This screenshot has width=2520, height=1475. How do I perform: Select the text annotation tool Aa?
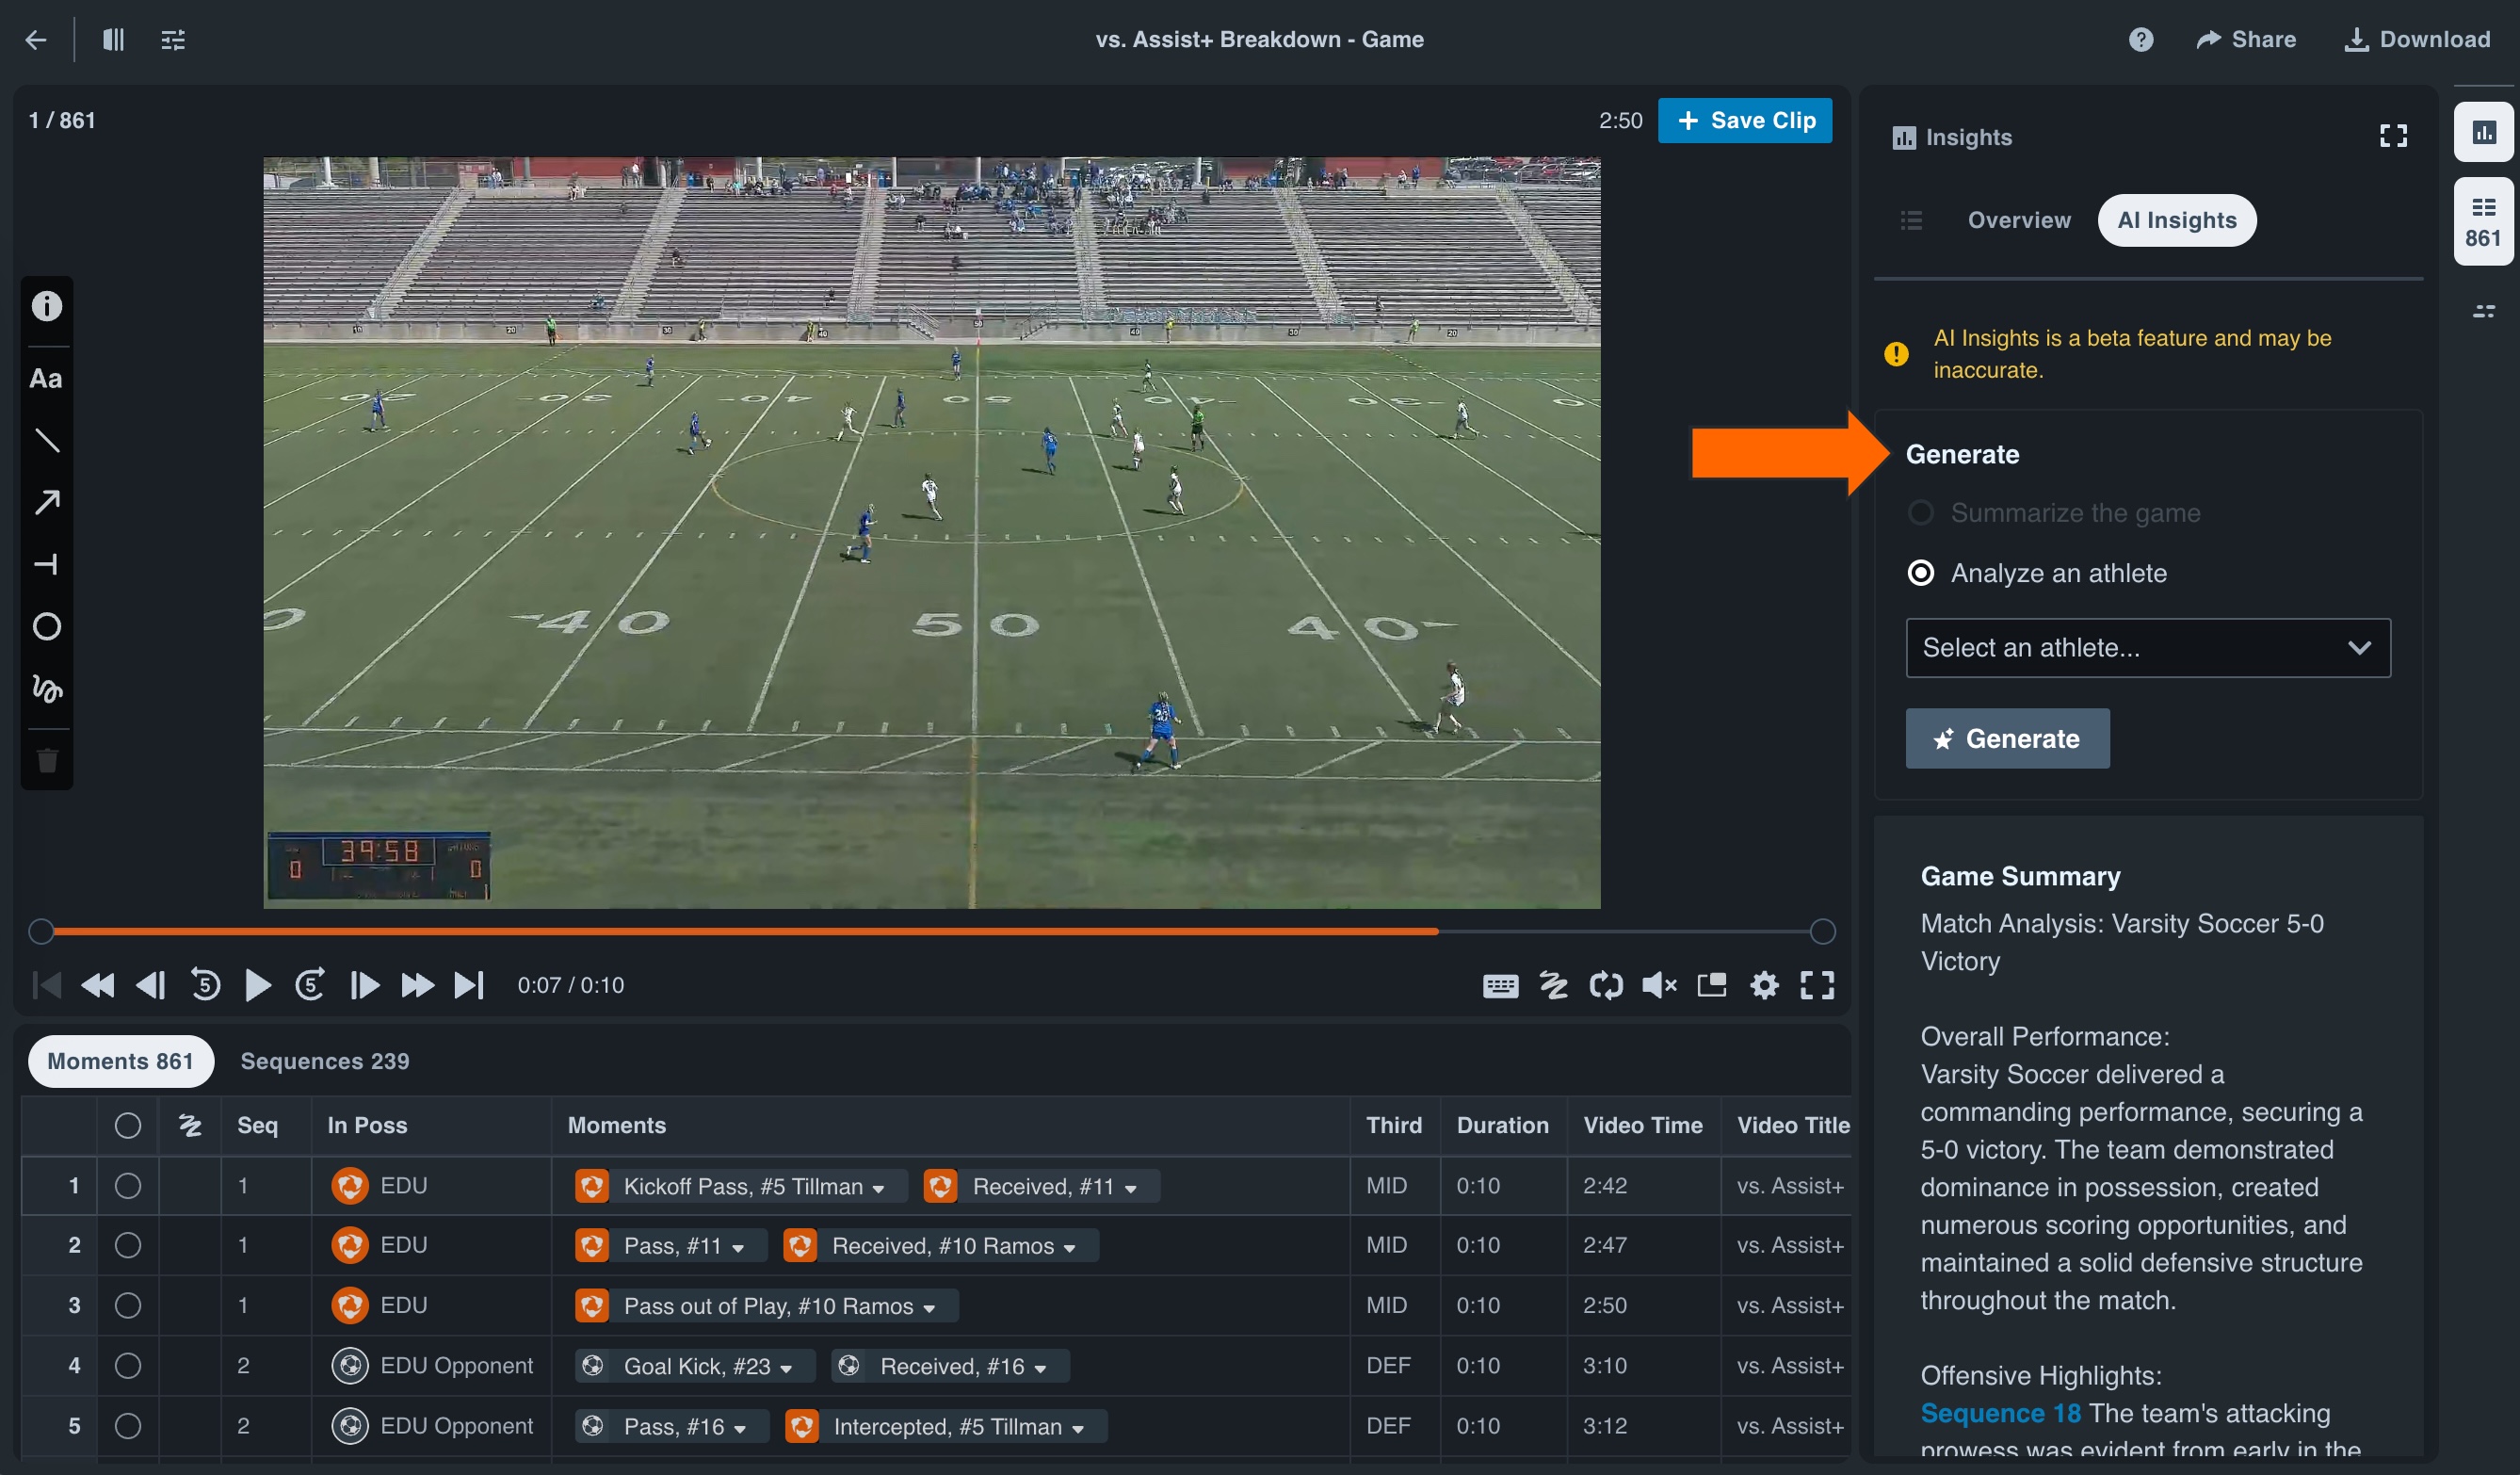[x=46, y=378]
